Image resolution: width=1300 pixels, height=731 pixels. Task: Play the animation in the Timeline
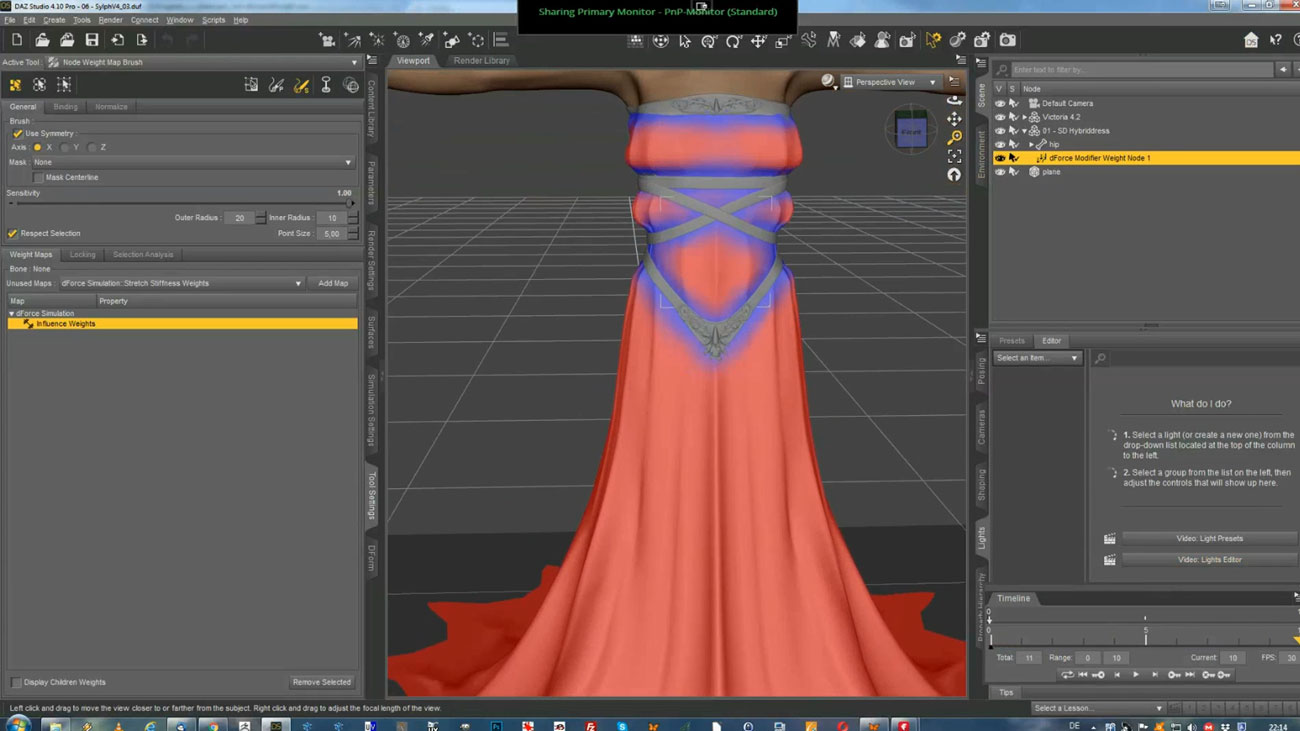click(1136, 675)
